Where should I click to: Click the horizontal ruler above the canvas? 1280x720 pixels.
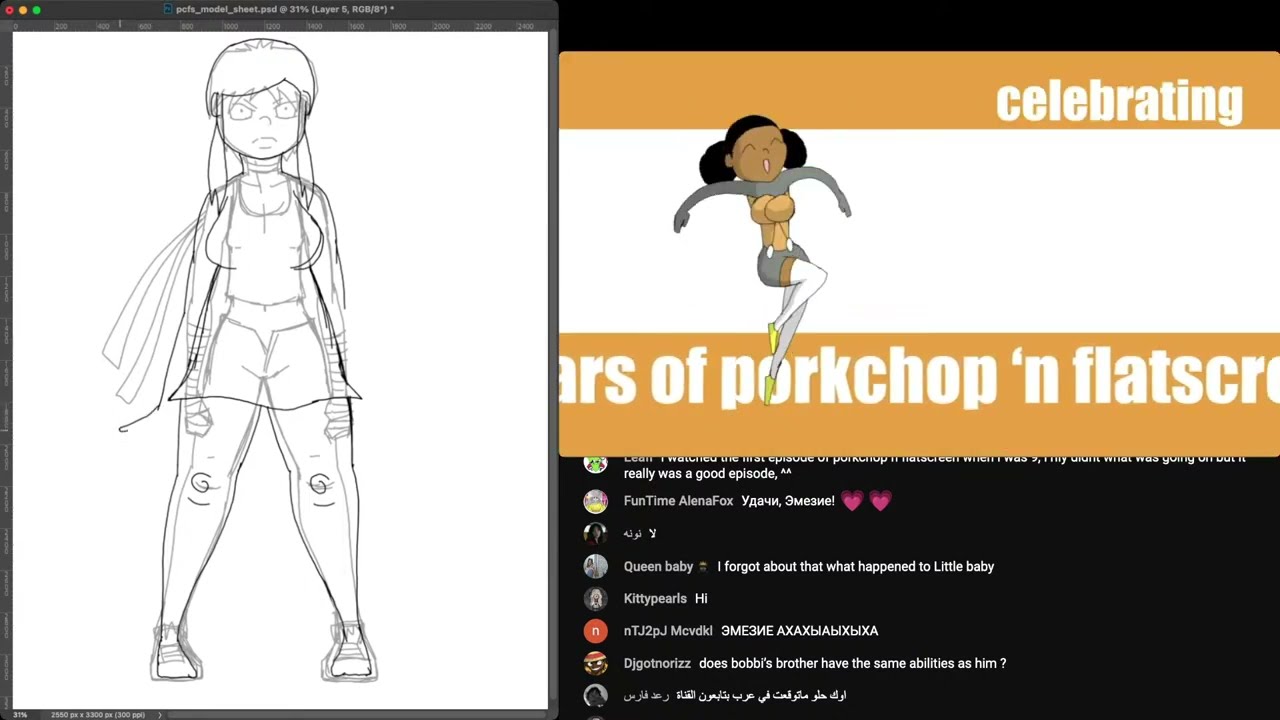280,25
